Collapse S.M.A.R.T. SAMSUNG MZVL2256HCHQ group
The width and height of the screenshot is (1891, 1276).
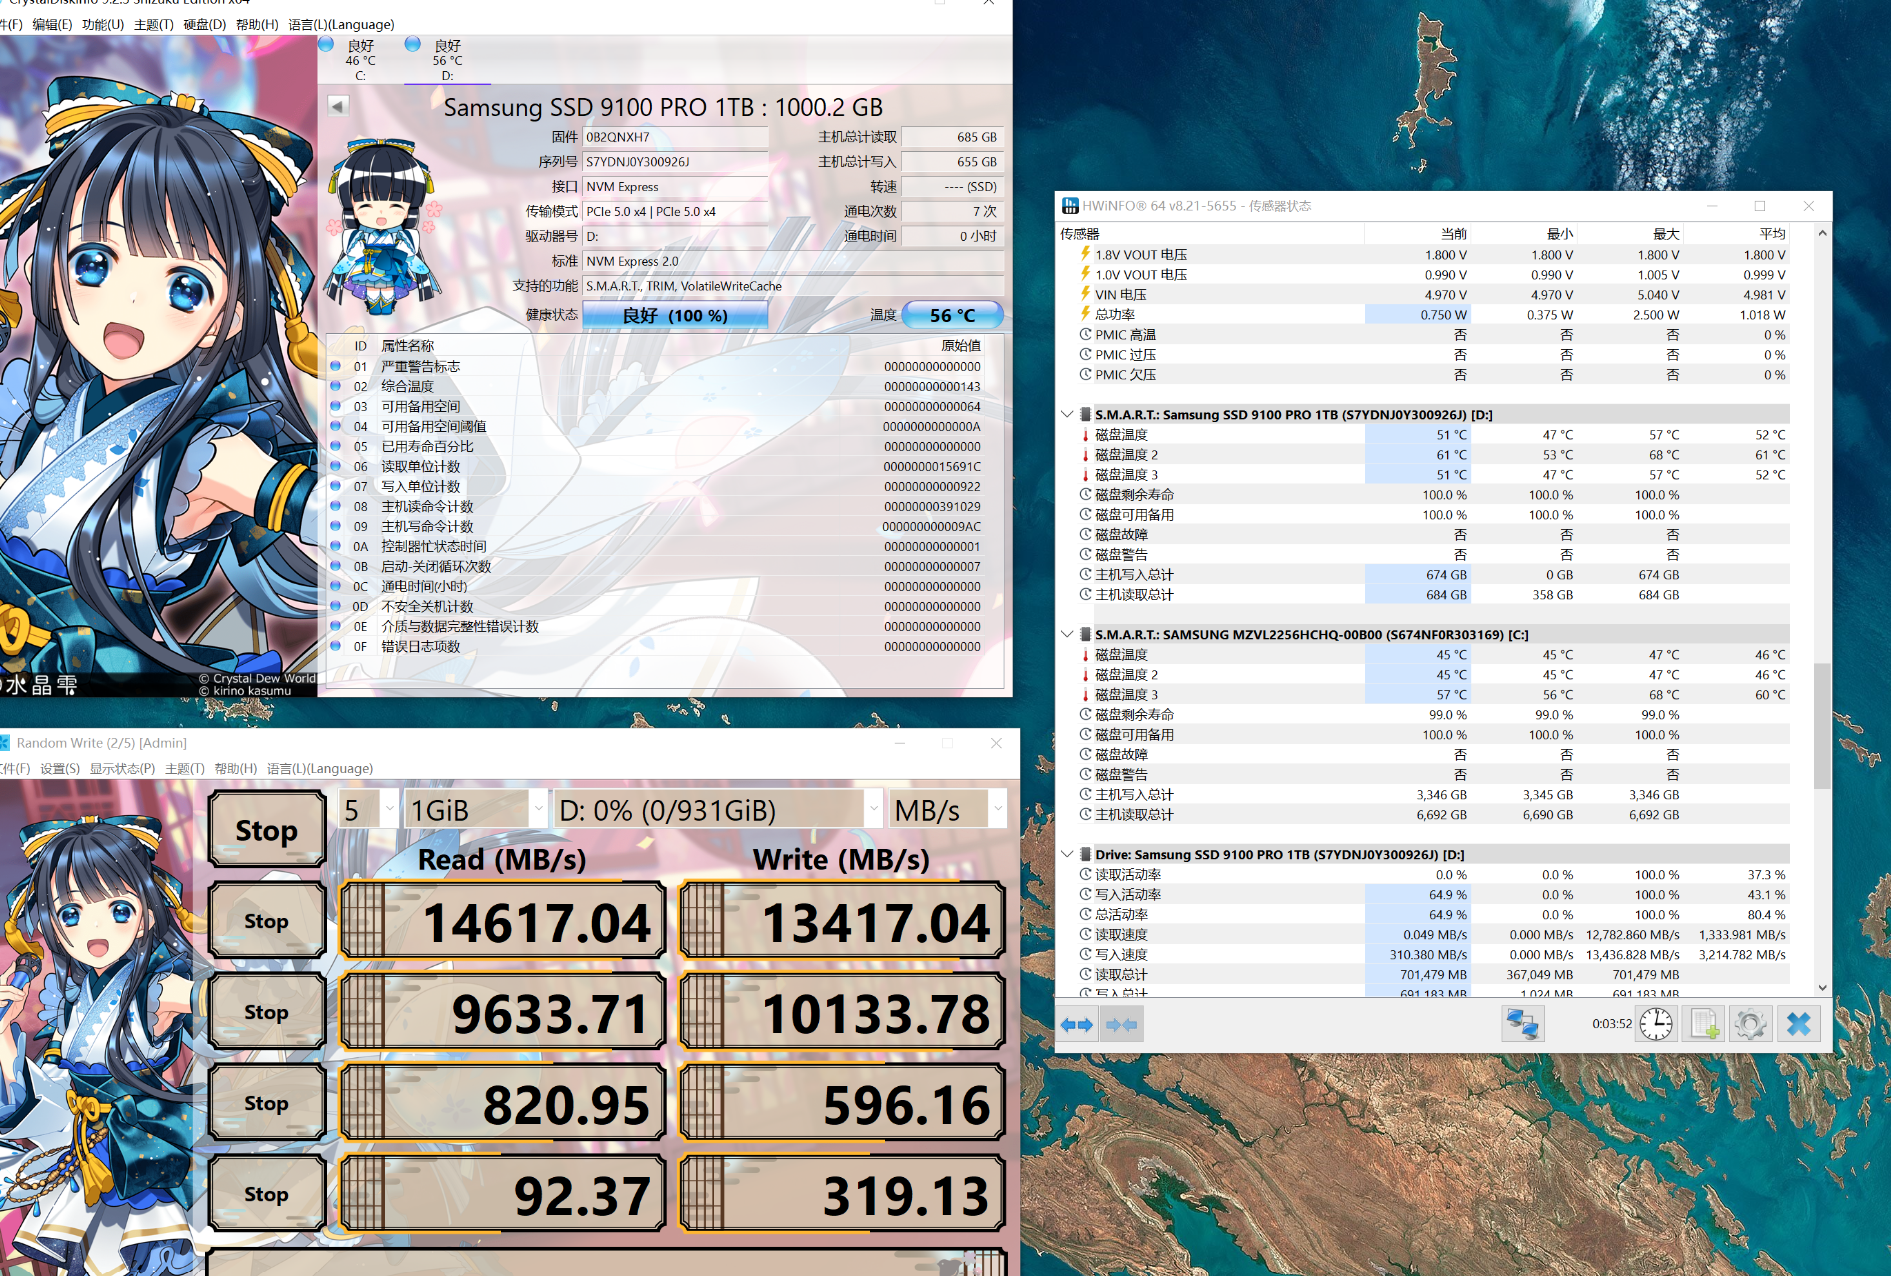click(x=1067, y=634)
